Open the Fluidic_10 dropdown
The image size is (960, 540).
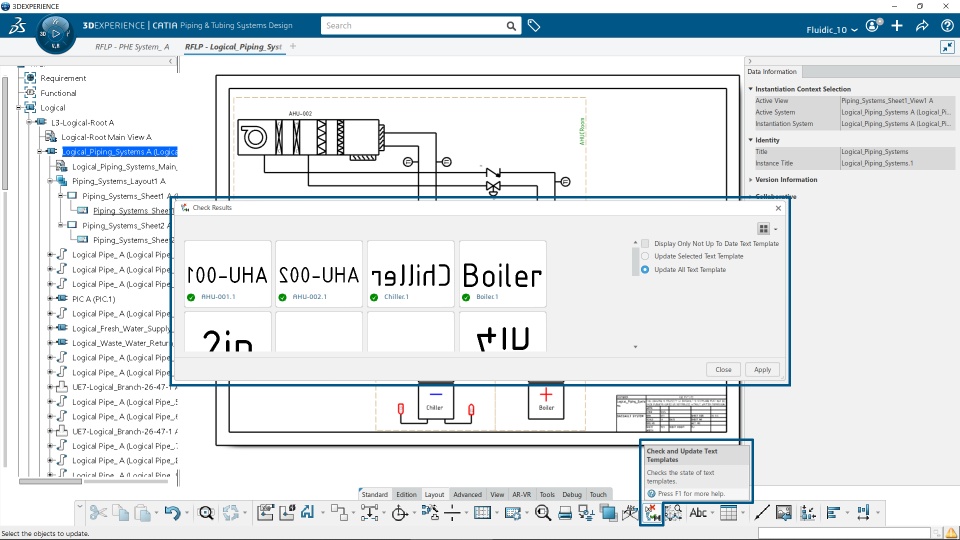click(832, 29)
